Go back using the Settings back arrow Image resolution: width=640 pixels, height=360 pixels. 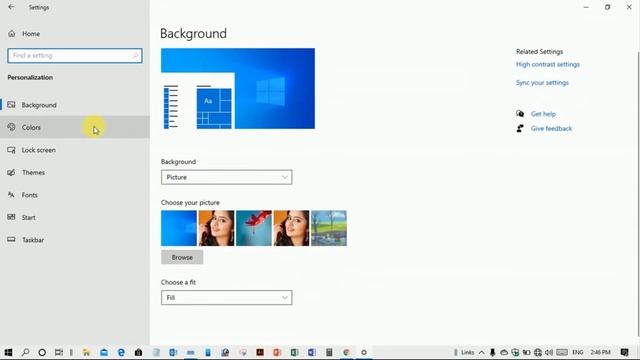click(x=11, y=7)
